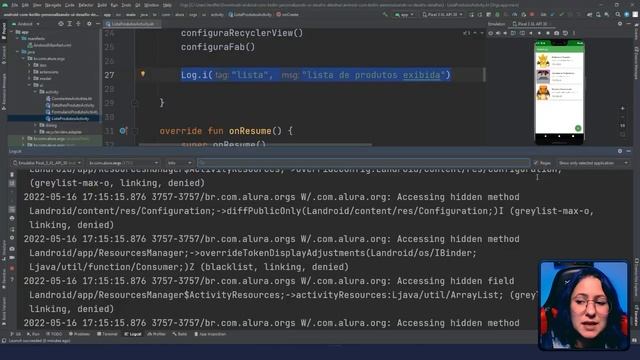This screenshot has height=360, width=640.
Task: Open the Window menu
Action: [x=151, y=5]
